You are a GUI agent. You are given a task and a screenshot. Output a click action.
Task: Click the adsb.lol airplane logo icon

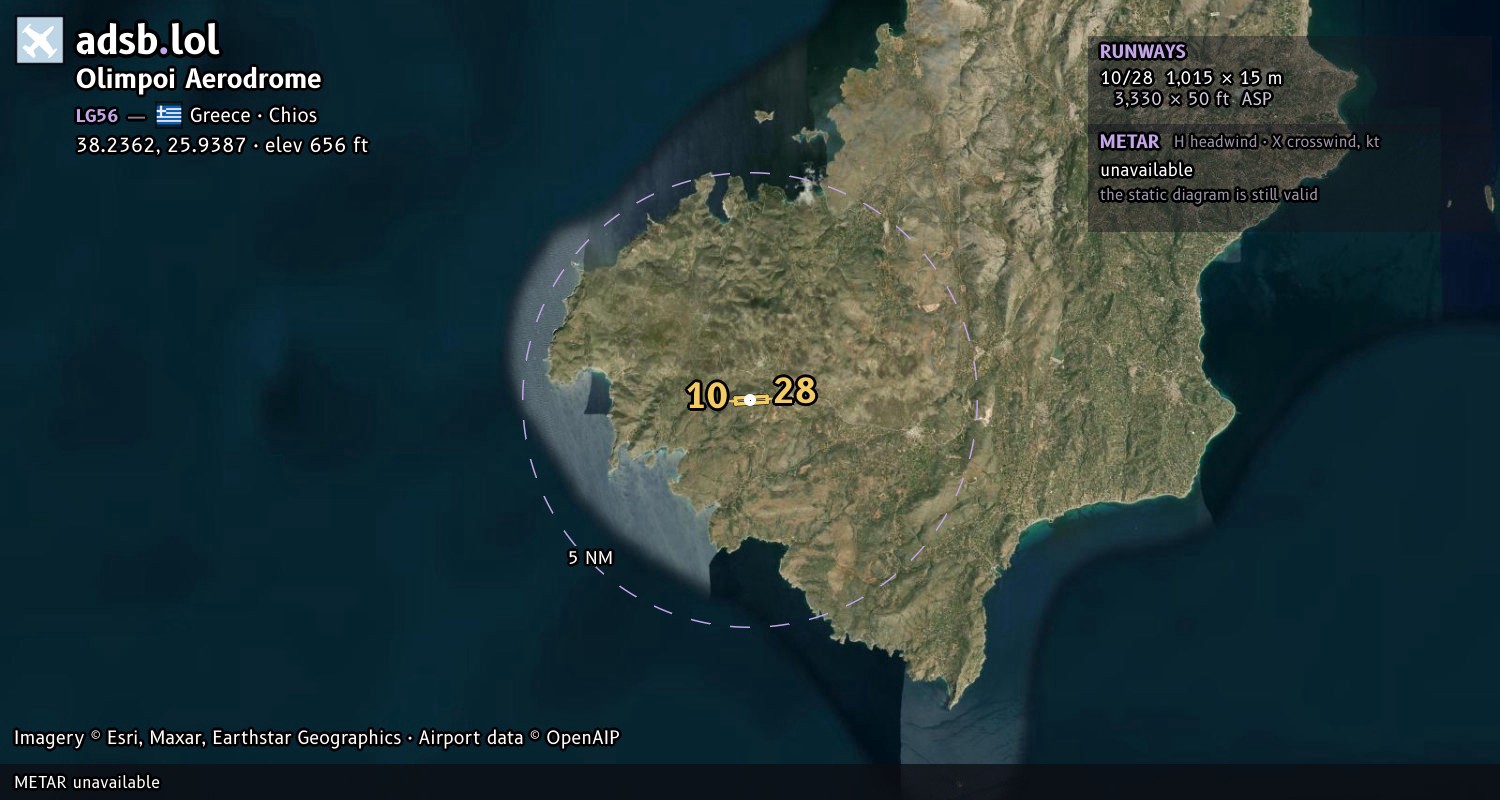[x=40, y=40]
